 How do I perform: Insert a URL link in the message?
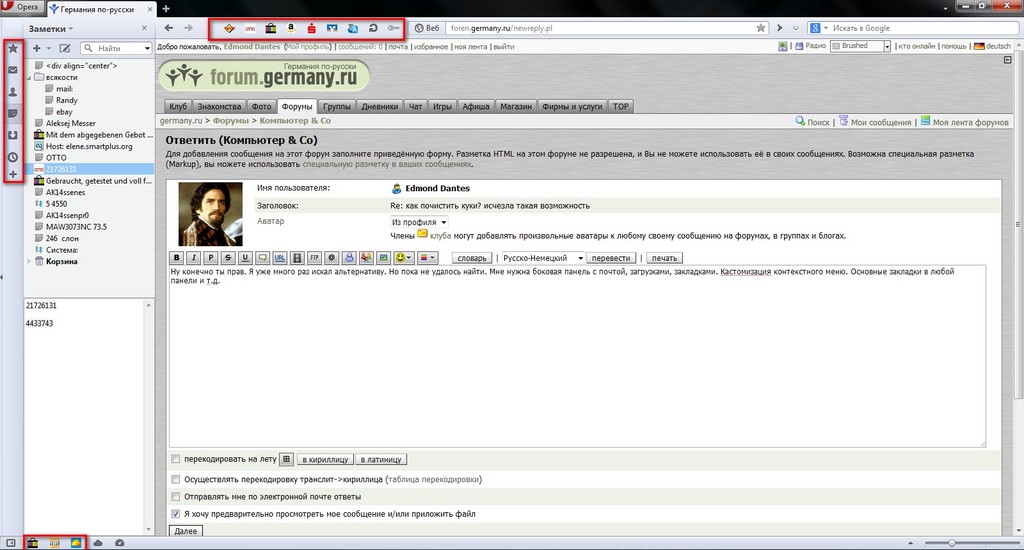point(280,258)
